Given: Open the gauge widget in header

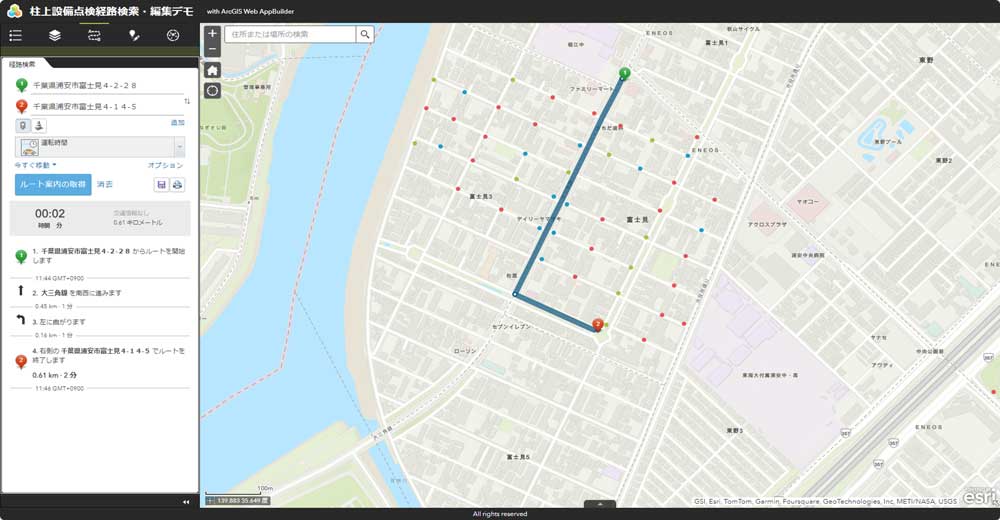Looking at the screenshot, I should click(x=173, y=35).
